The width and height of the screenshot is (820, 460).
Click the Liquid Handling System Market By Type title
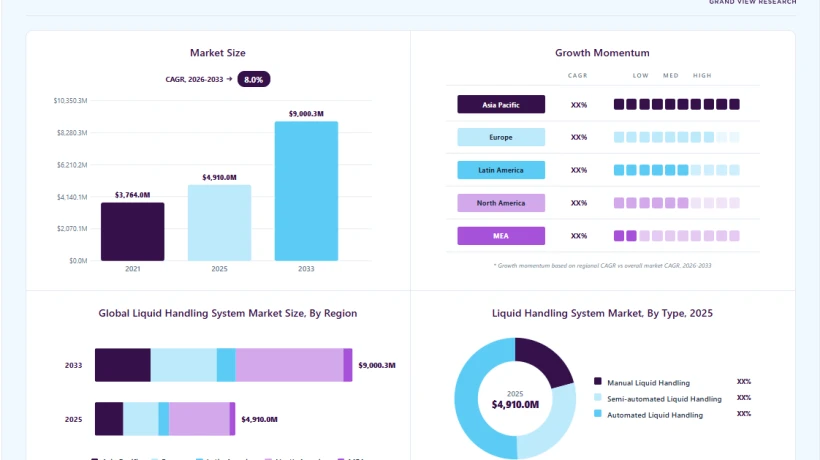pyautogui.click(x=602, y=313)
